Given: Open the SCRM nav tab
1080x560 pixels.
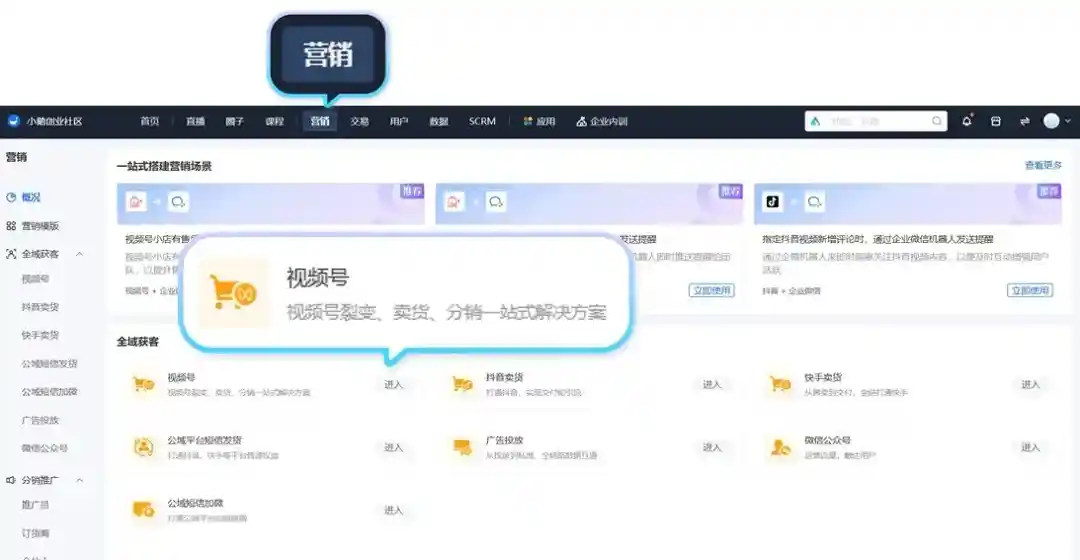Looking at the screenshot, I should click(x=482, y=121).
